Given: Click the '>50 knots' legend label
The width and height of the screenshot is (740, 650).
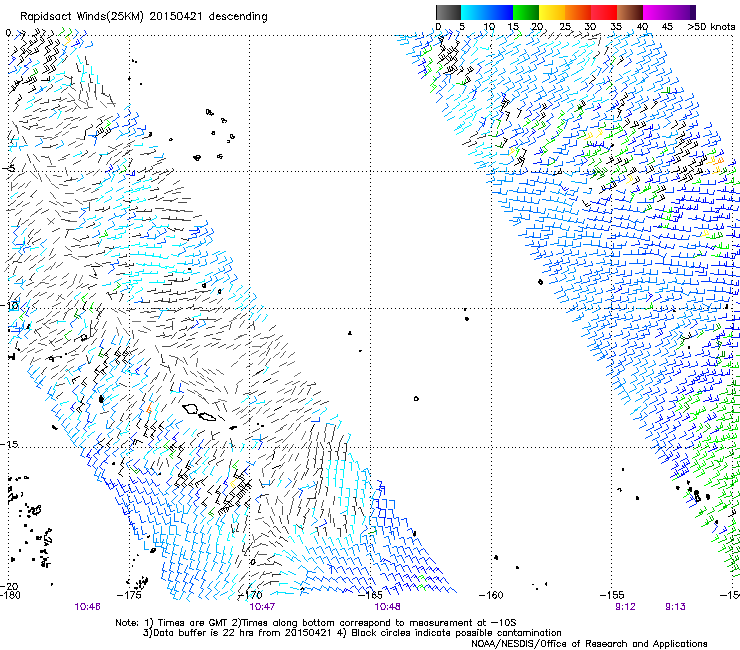Looking at the screenshot, I should (711, 27).
